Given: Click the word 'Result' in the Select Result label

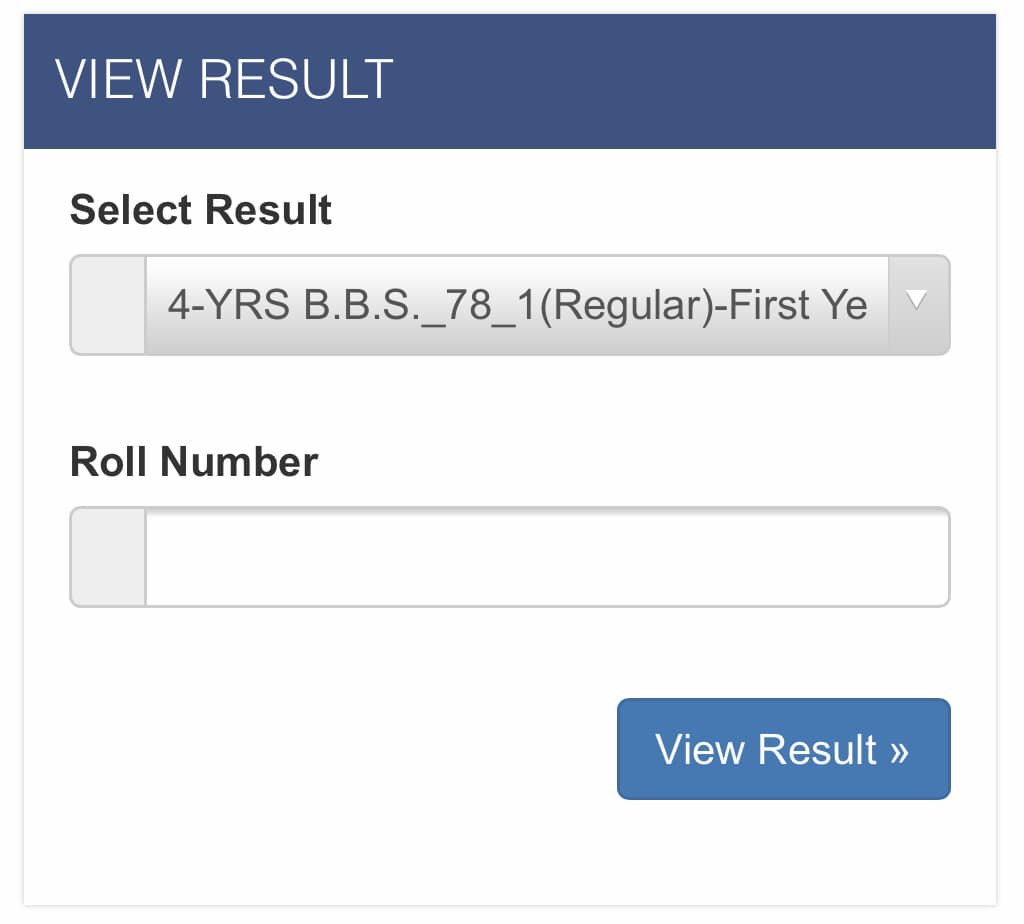Looking at the screenshot, I should pos(268,210).
